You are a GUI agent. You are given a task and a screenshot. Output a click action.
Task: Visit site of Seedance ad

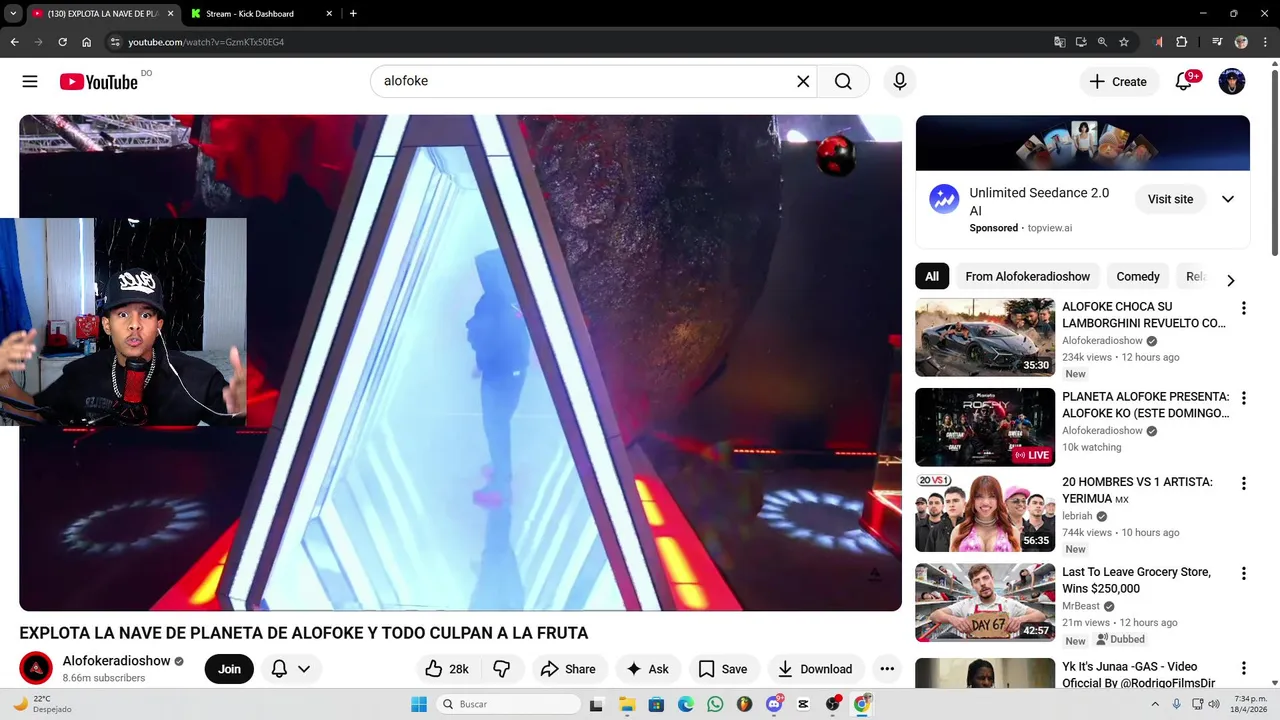click(1170, 199)
